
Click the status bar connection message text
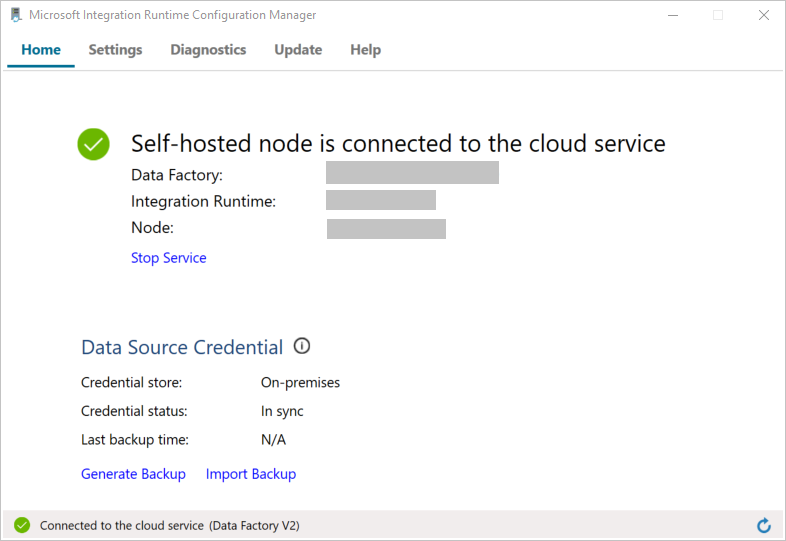(x=169, y=525)
